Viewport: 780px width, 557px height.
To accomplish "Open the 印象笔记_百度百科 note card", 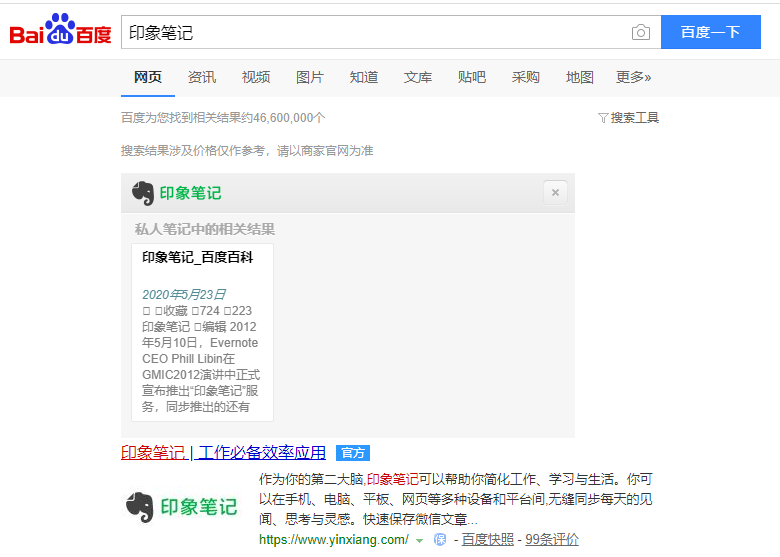I will (x=202, y=332).
